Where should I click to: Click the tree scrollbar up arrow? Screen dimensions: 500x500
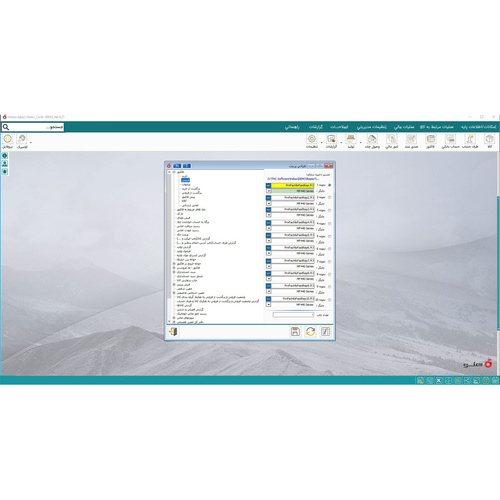tap(169, 172)
